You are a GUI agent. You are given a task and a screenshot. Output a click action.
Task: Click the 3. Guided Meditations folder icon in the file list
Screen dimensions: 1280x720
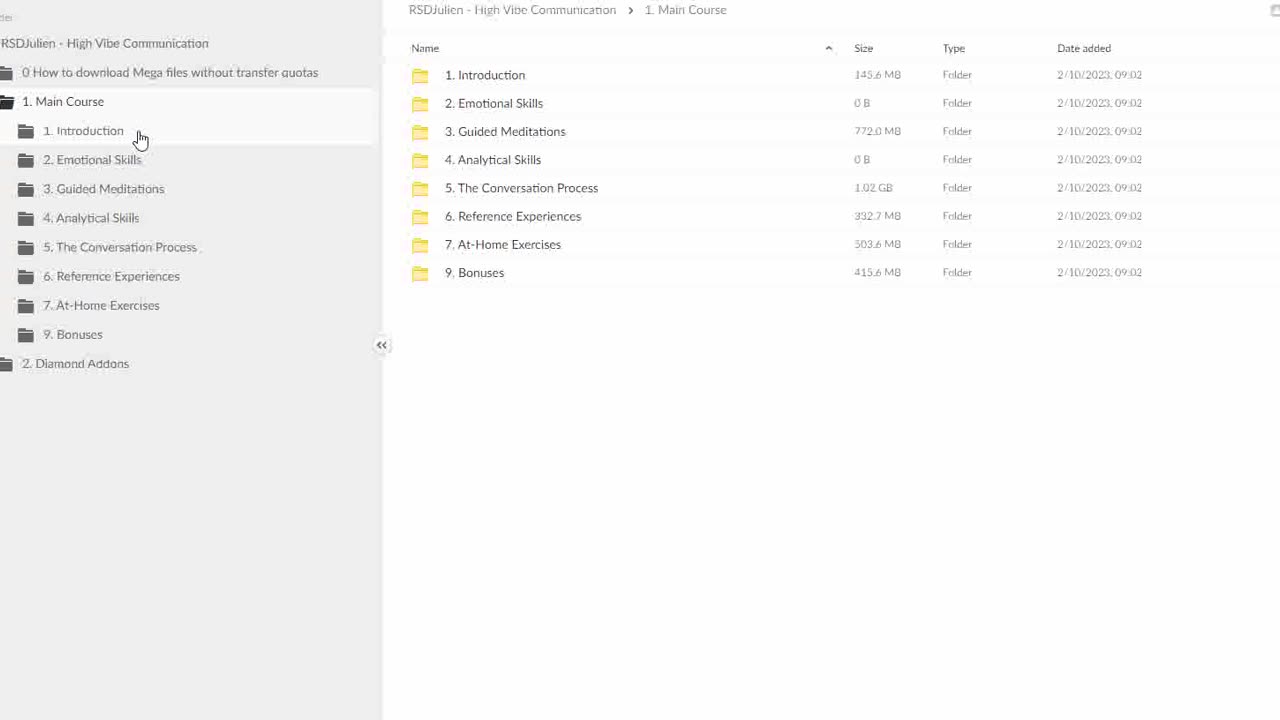(420, 131)
